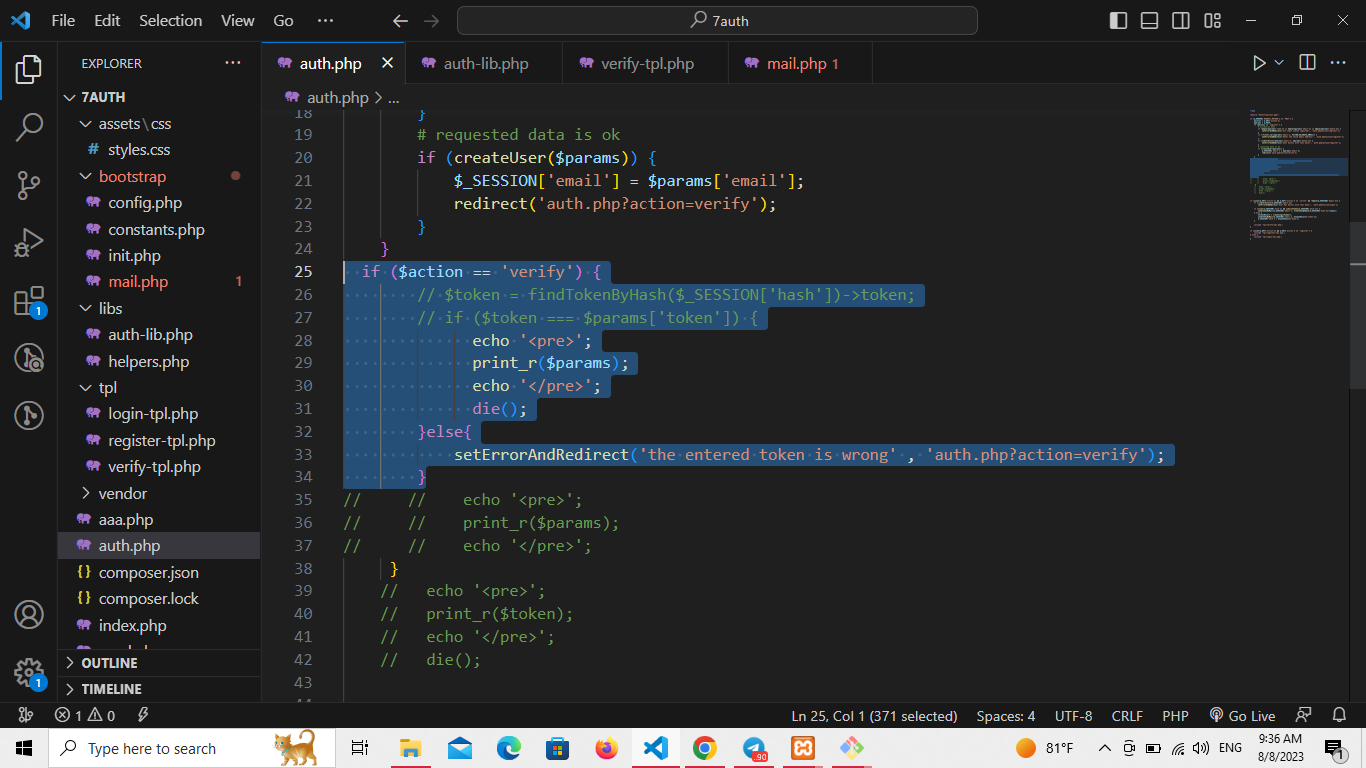Open styles.css in the explorer

pos(160,150)
